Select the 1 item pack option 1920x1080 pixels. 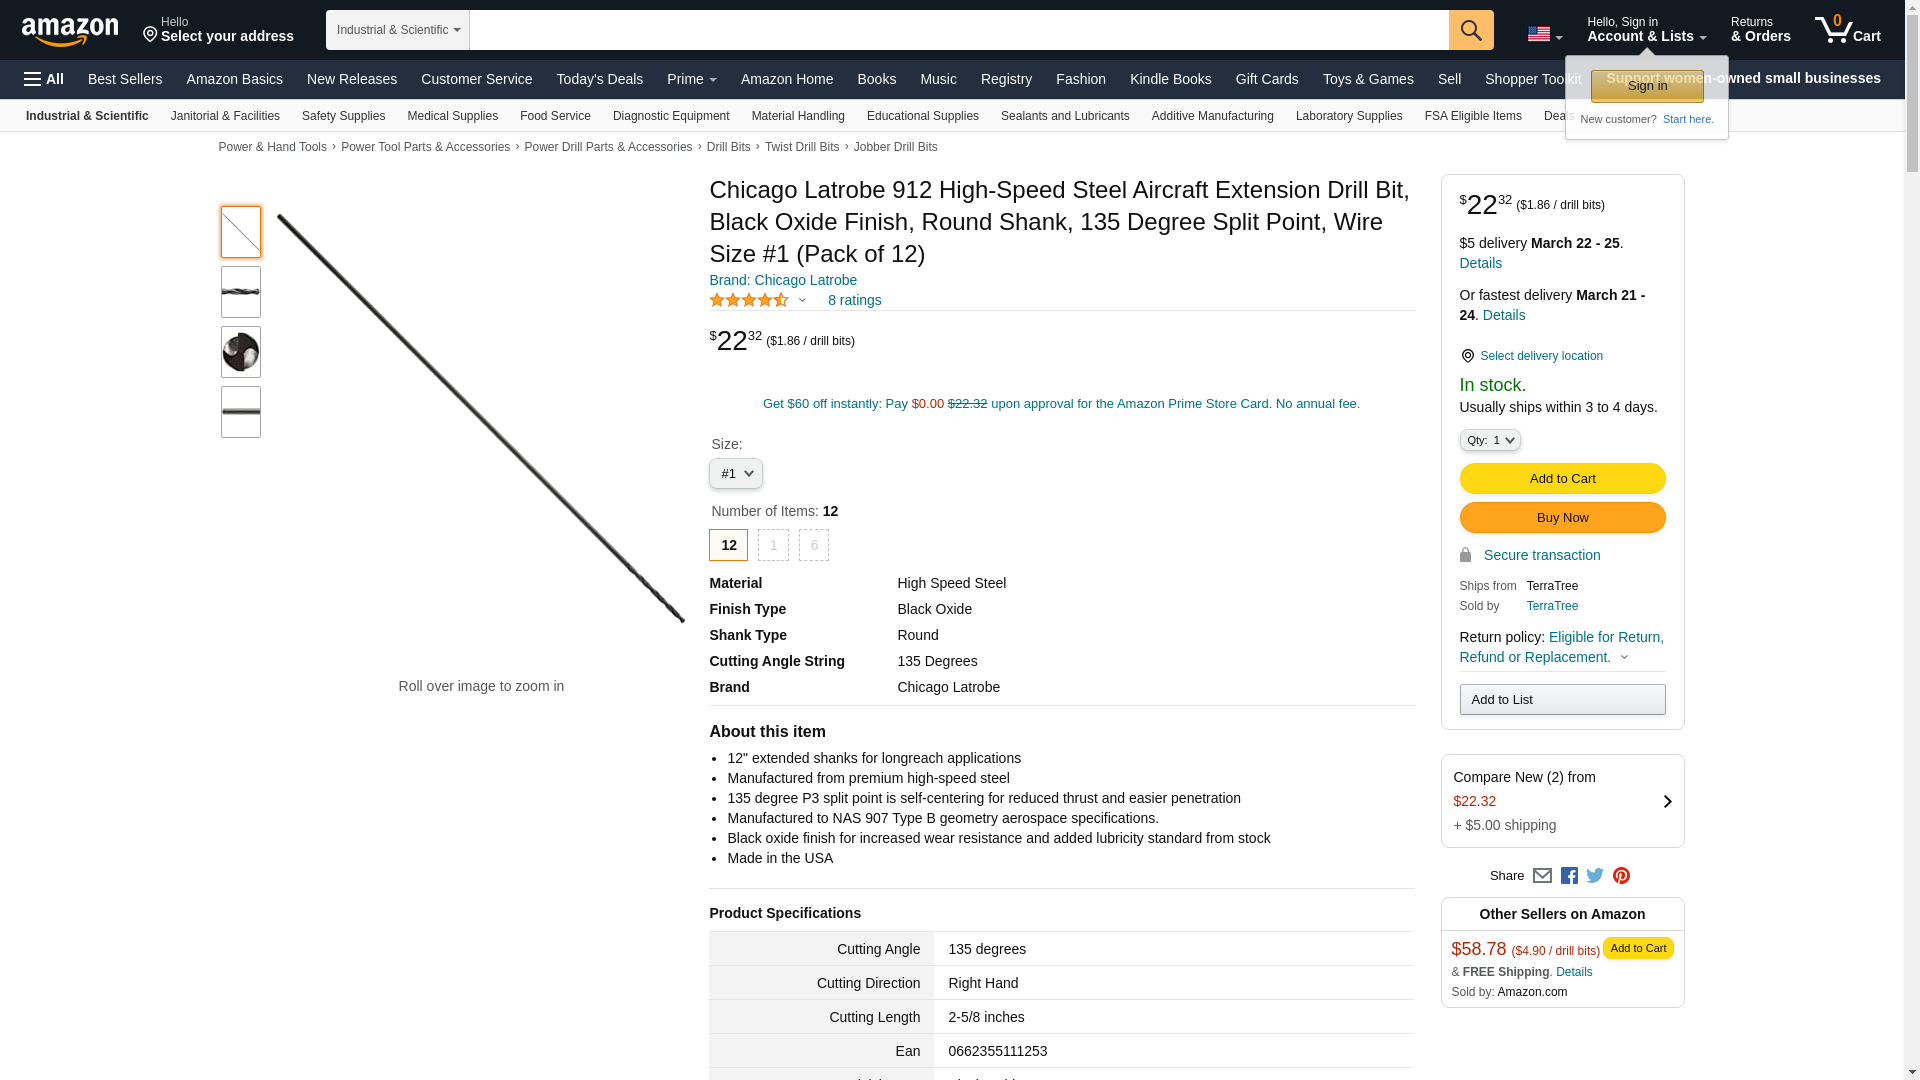click(773, 545)
